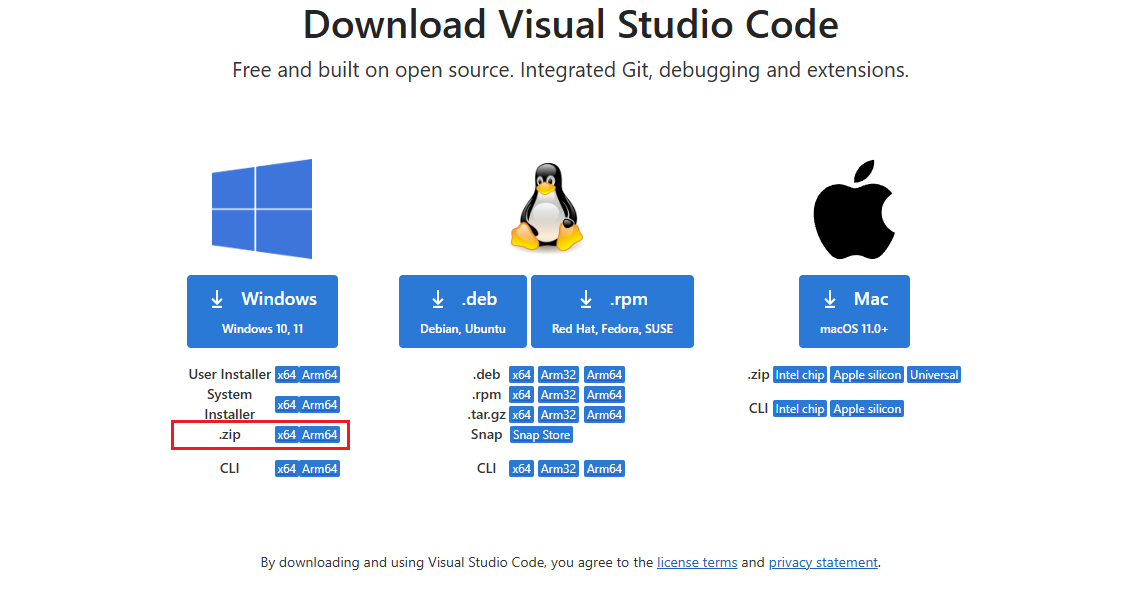
Task: Select Arm64 in the .tar.gz row
Action: coord(604,415)
